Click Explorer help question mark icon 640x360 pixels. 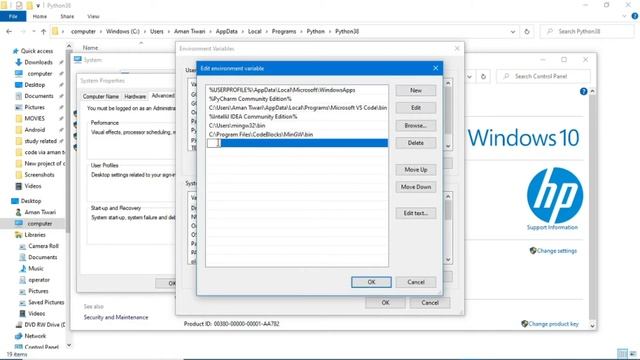[635, 16]
